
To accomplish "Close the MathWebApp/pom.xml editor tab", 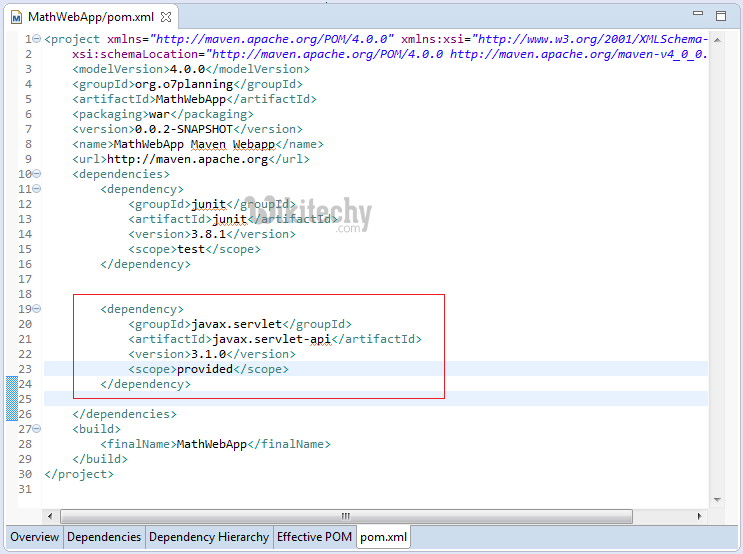I will tap(166, 17).
